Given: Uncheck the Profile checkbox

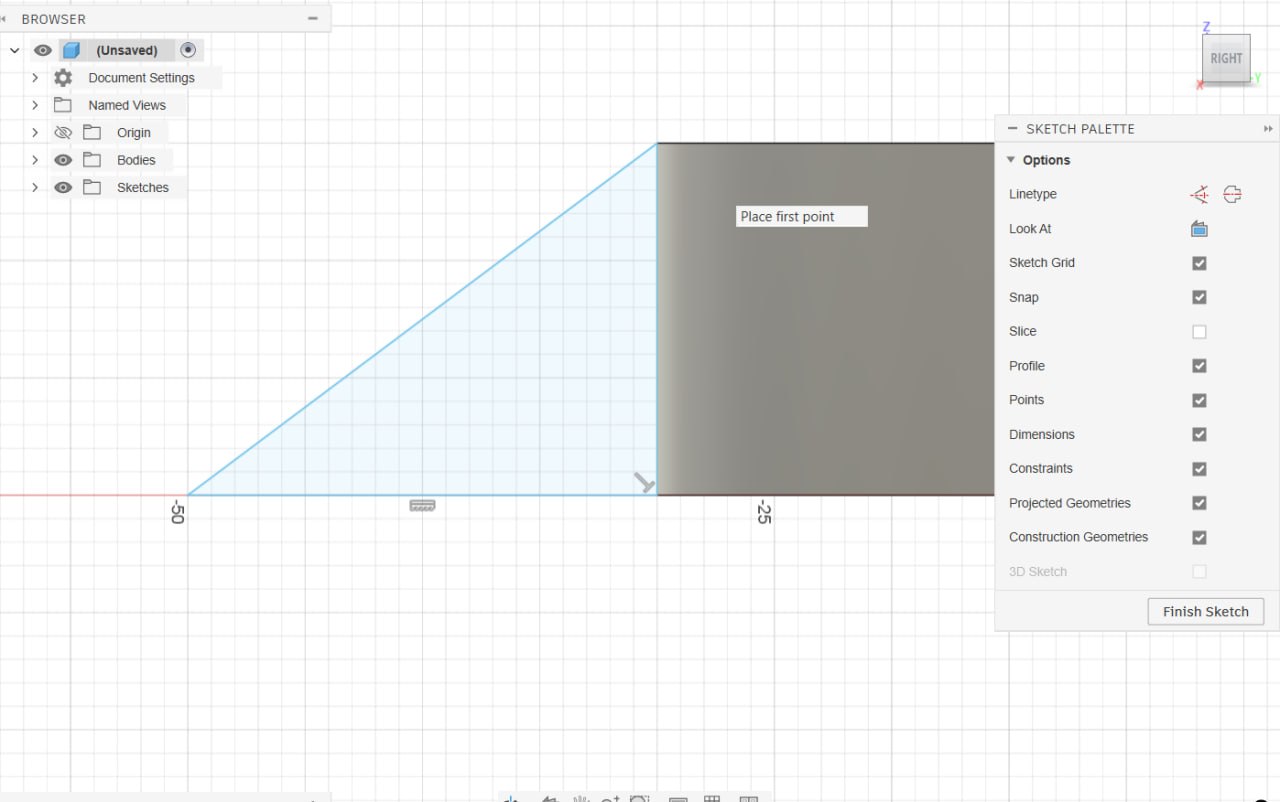Looking at the screenshot, I should pos(1199,366).
